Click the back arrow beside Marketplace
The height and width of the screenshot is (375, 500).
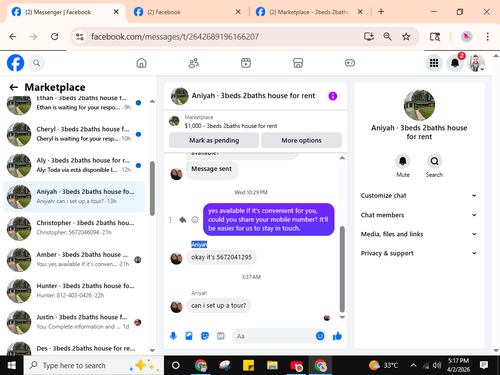pos(13,87)
